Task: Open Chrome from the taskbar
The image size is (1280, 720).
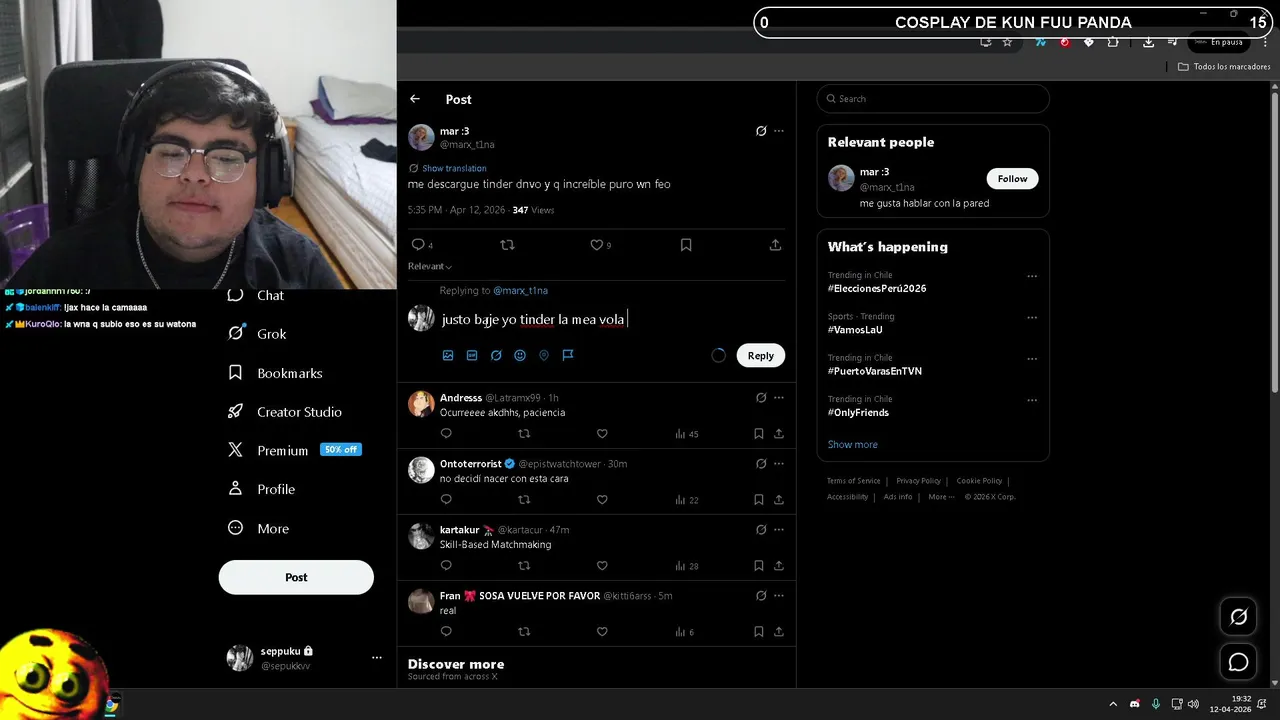Action: coord(111,705)
